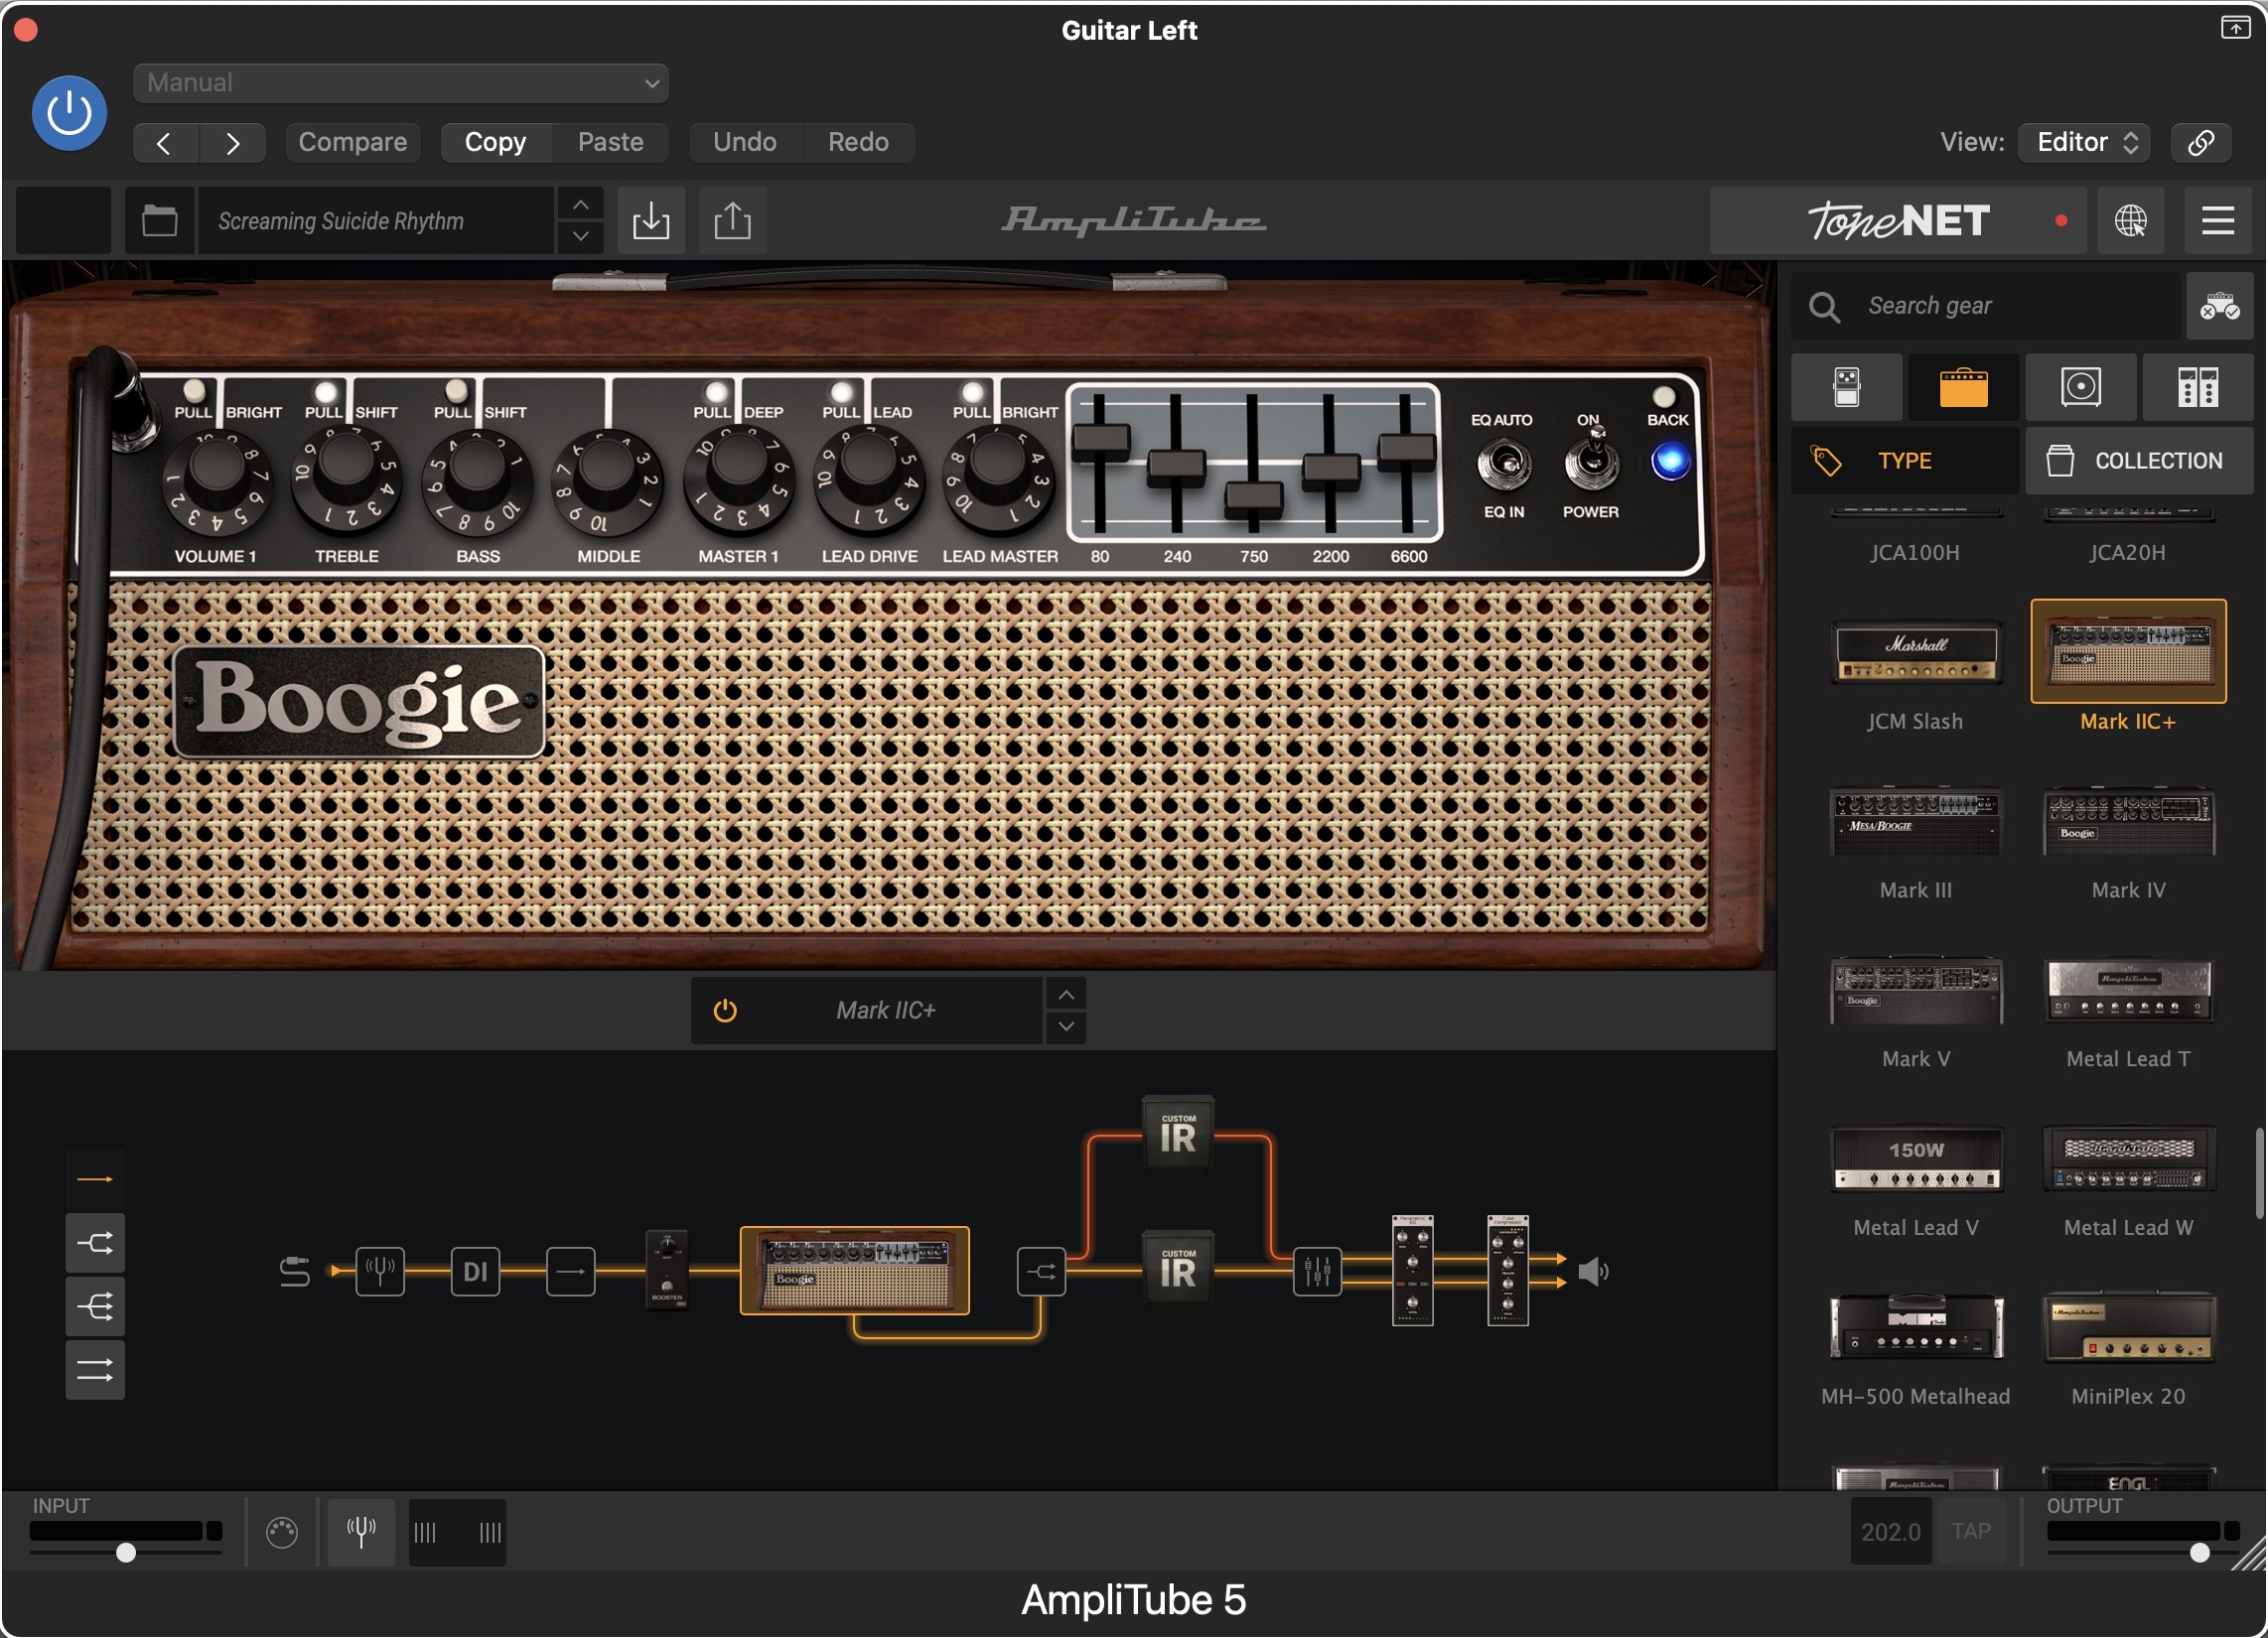
Task: Switch to the cabinets speaker tab
Action: pyautogui.click(x=2080, y=387)
